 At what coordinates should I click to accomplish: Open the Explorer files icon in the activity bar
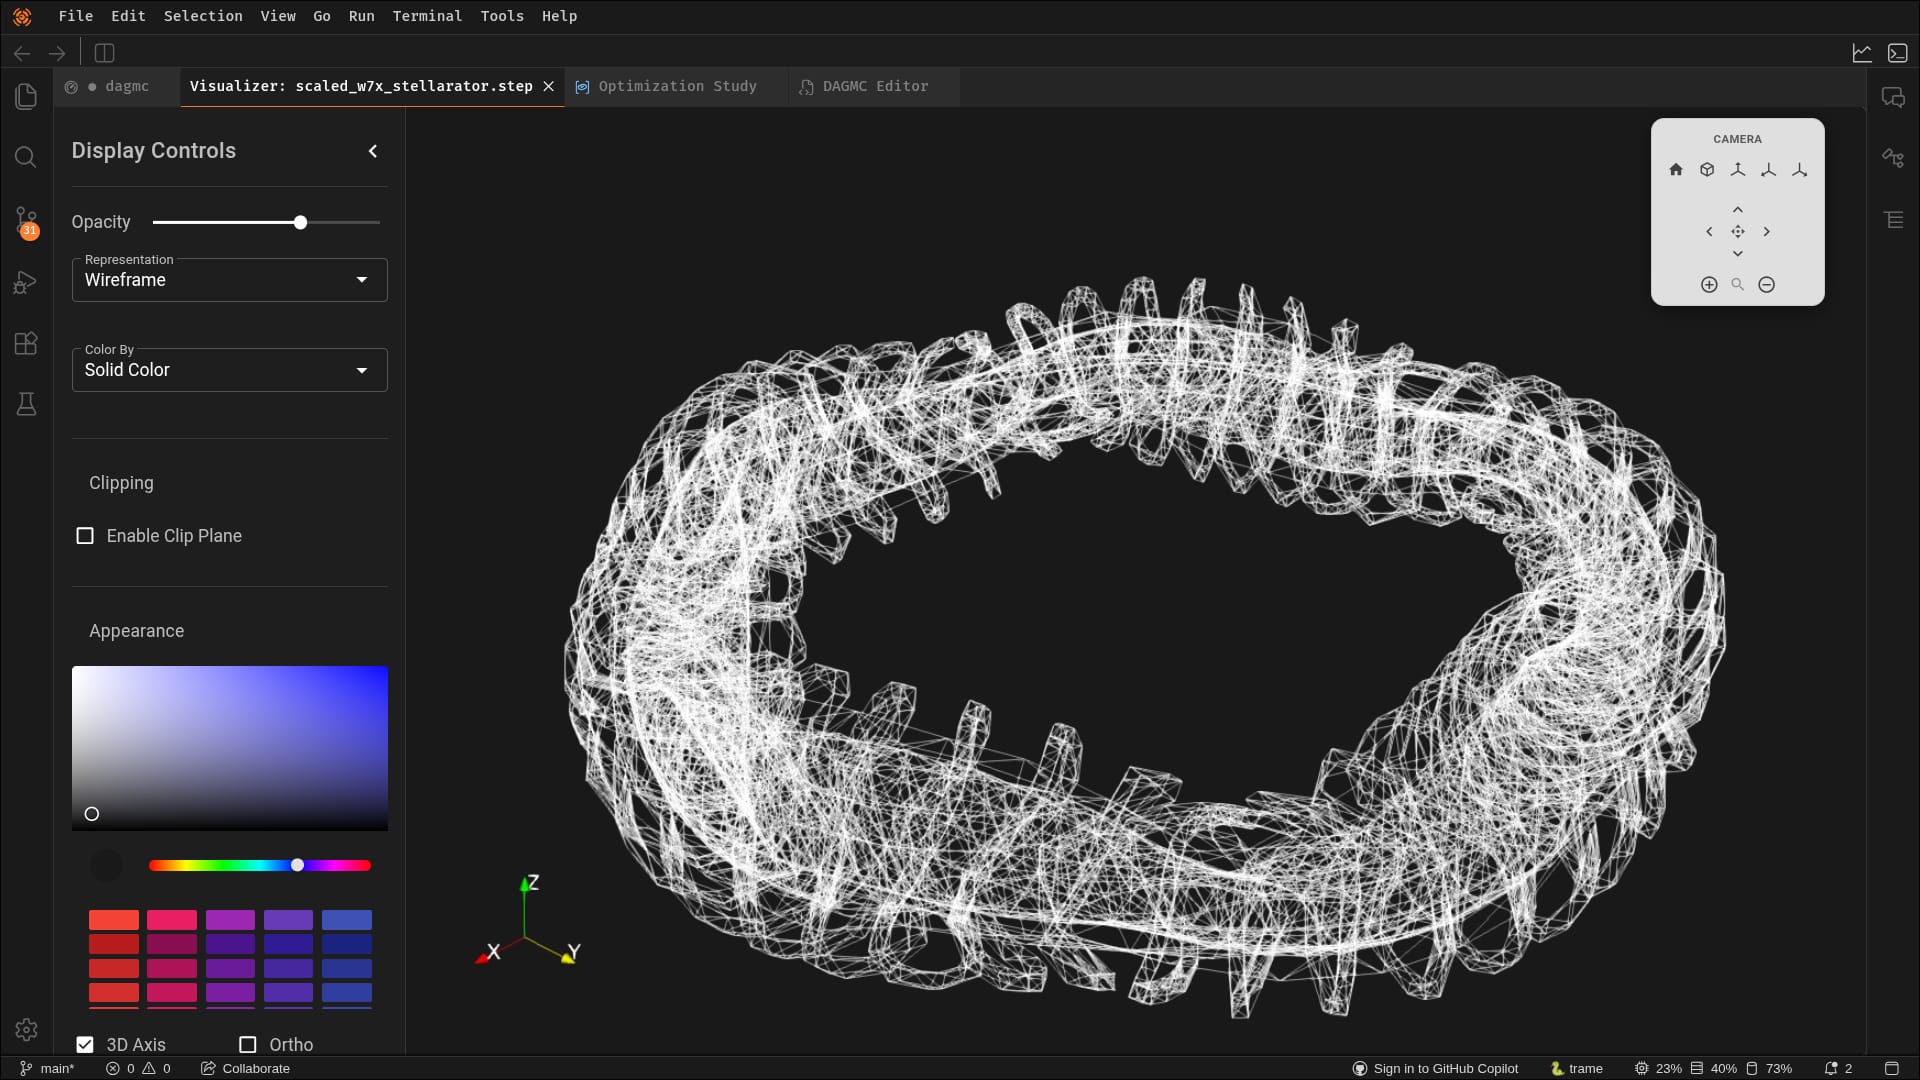click(26, 96)
